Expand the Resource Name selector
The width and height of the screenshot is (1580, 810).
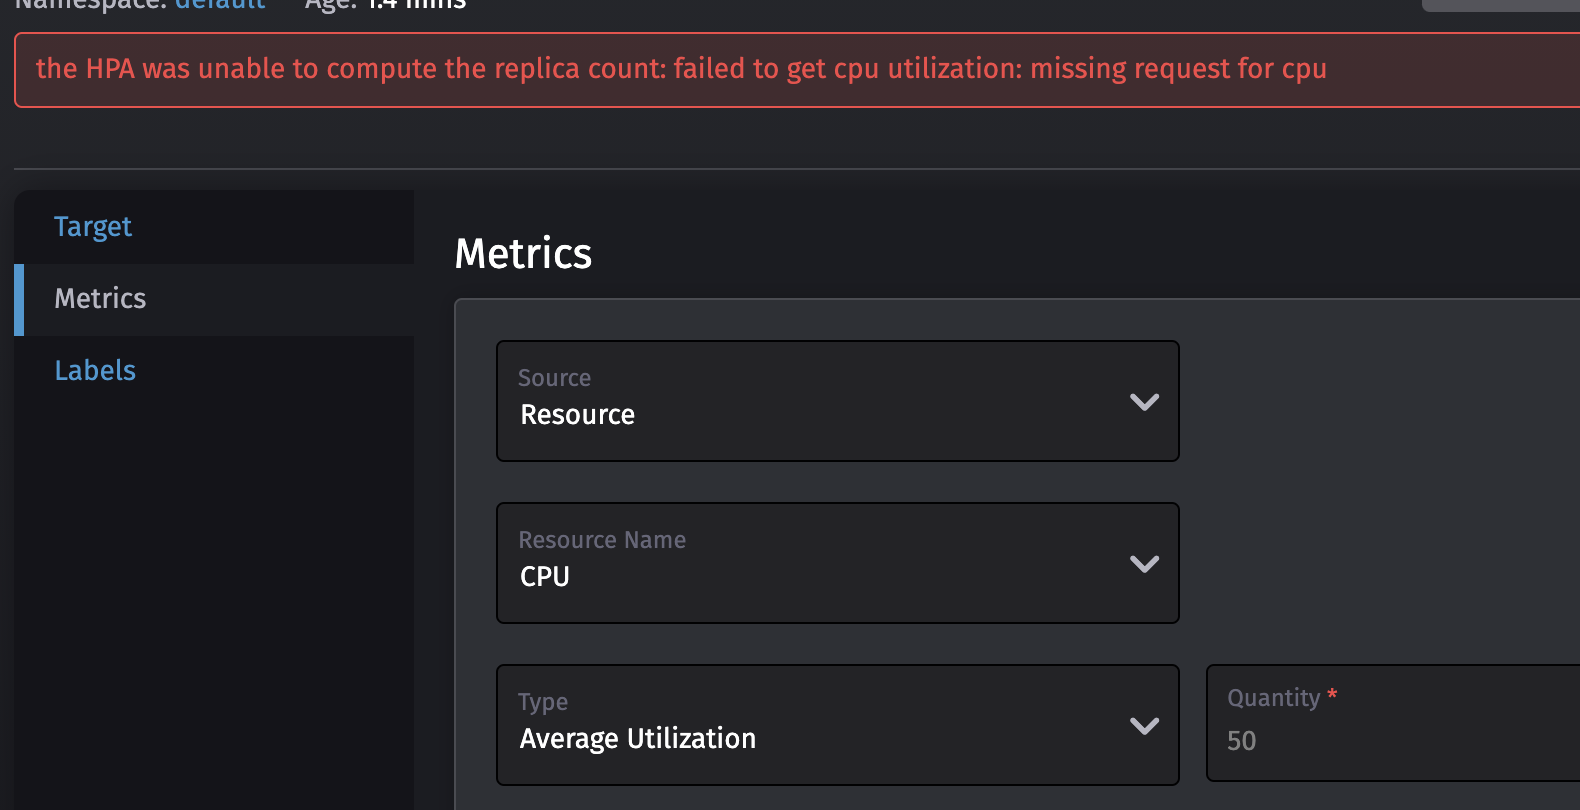tap(837, 563)
